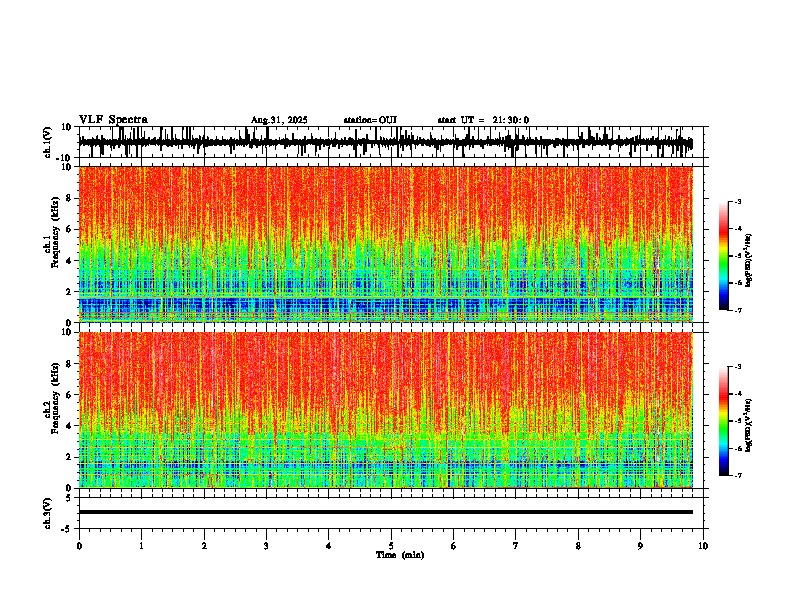This screenshot has width=792, height=612.
Task: Click time axis tick label '3'
Action: click(266, 546)
